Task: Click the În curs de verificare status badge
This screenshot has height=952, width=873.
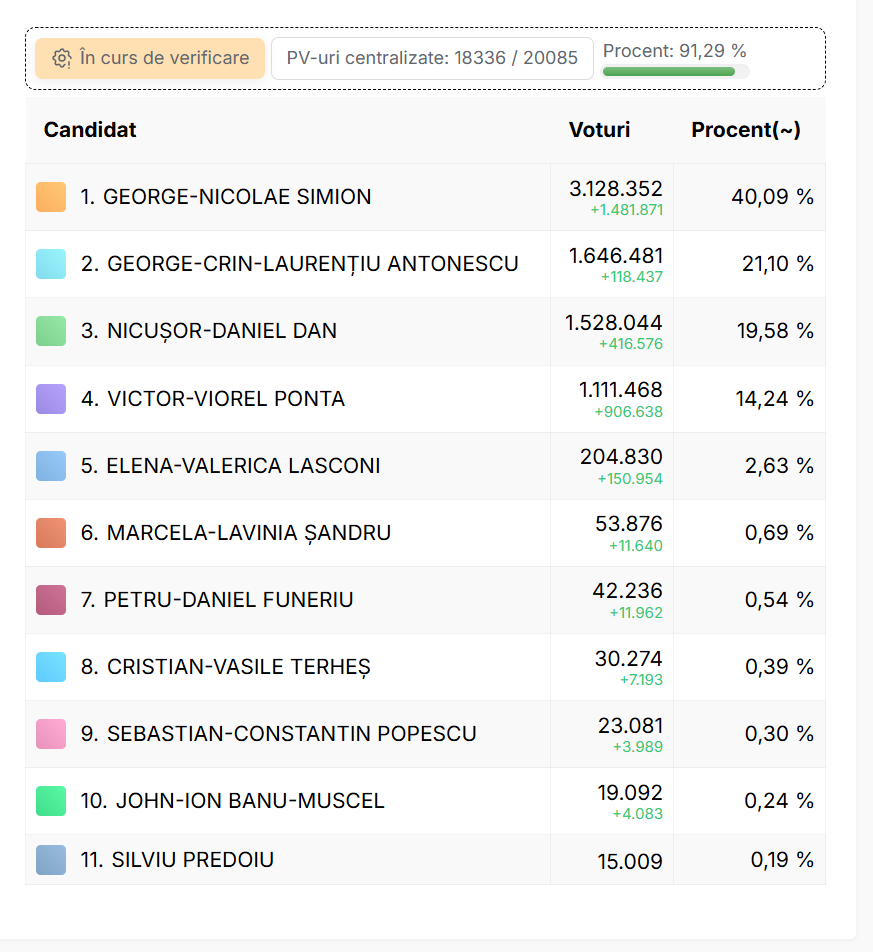Action: (x=150, y=58)
